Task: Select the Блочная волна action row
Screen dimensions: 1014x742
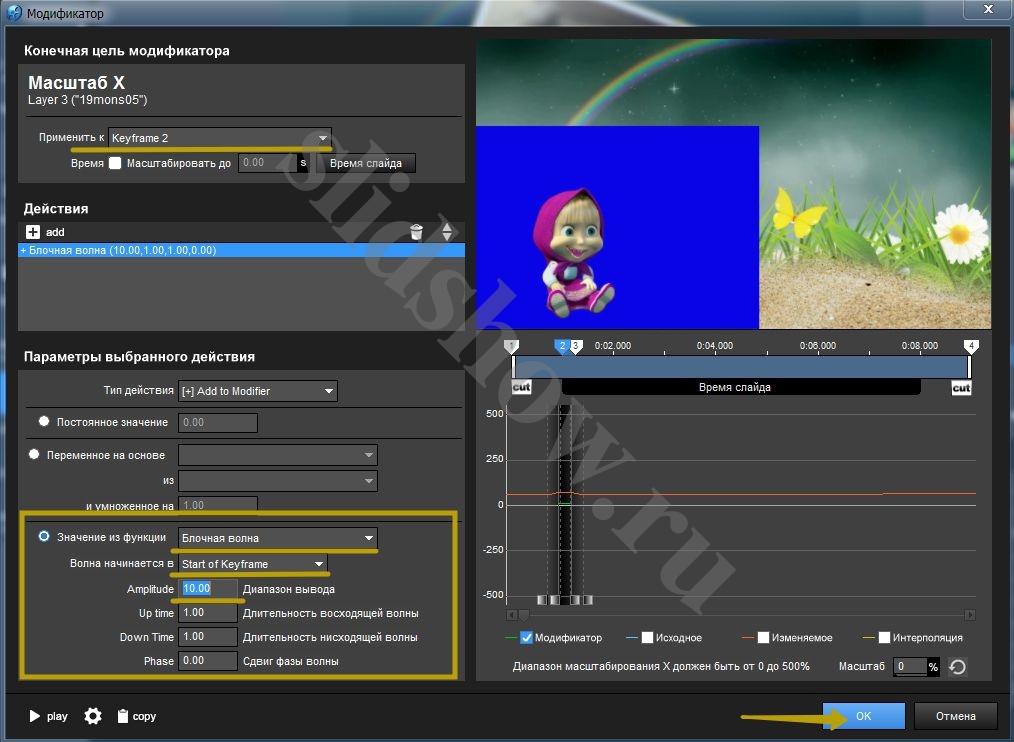Action: 241,250
